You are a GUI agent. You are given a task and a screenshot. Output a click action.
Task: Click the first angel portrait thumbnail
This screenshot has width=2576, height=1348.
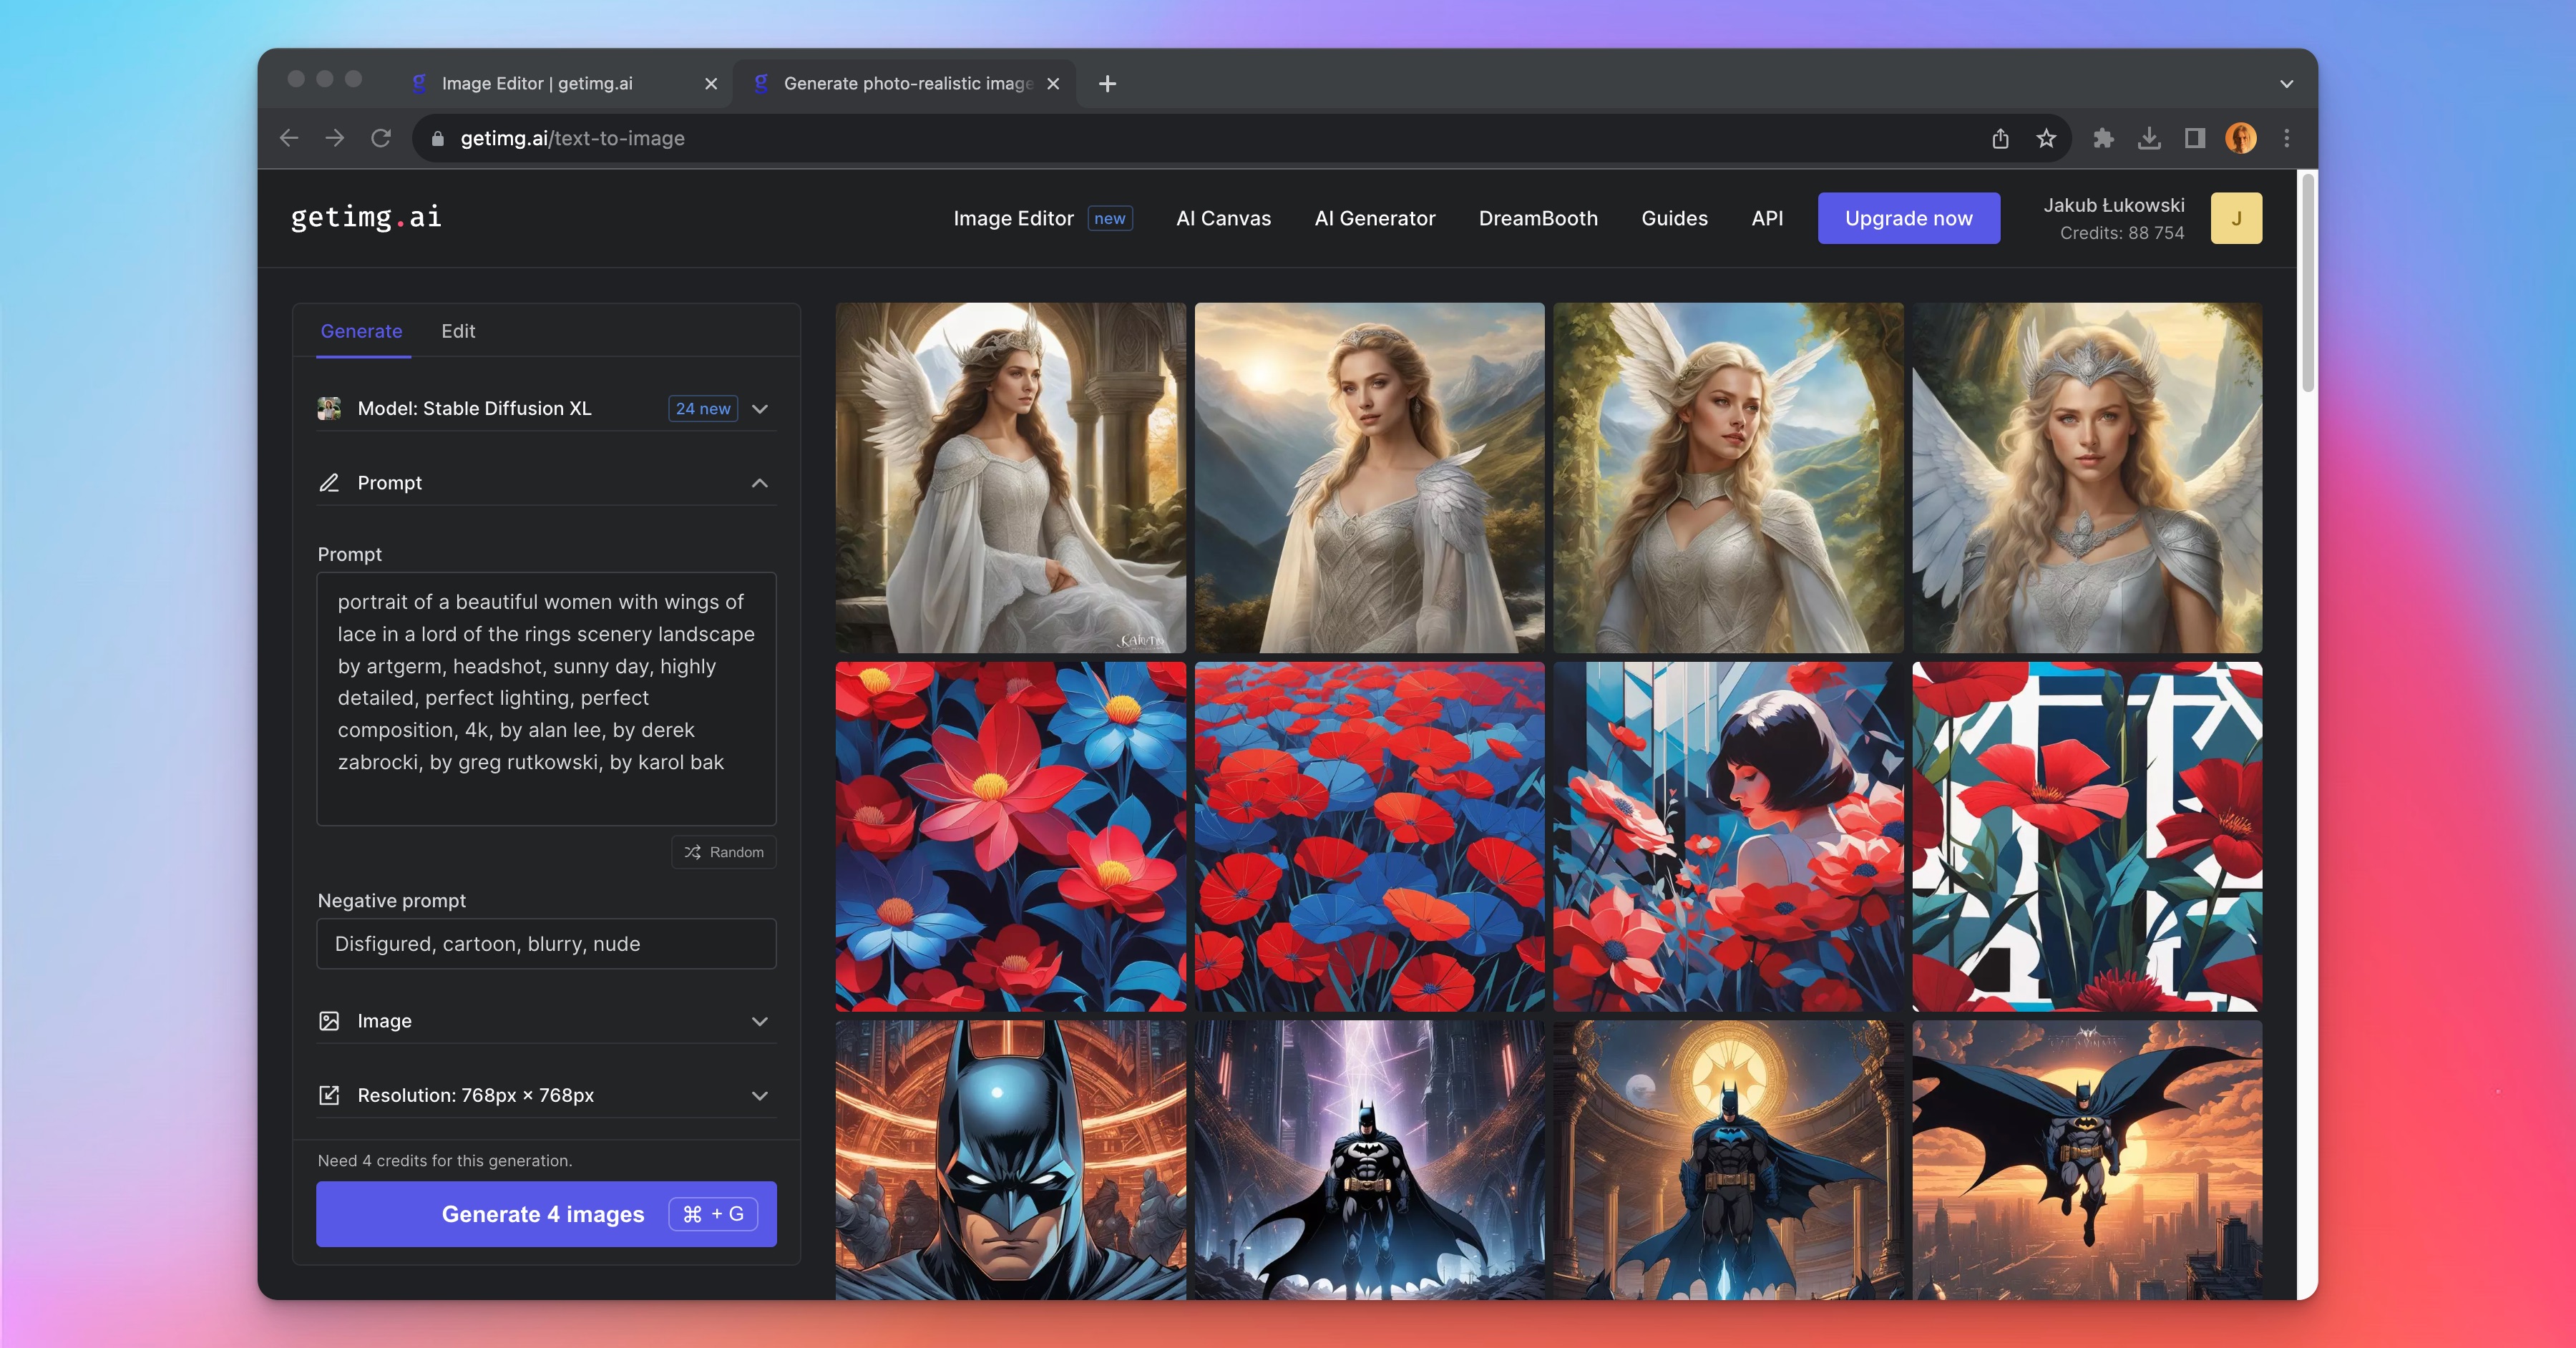pyautogui.click(x=1010, y=479)
